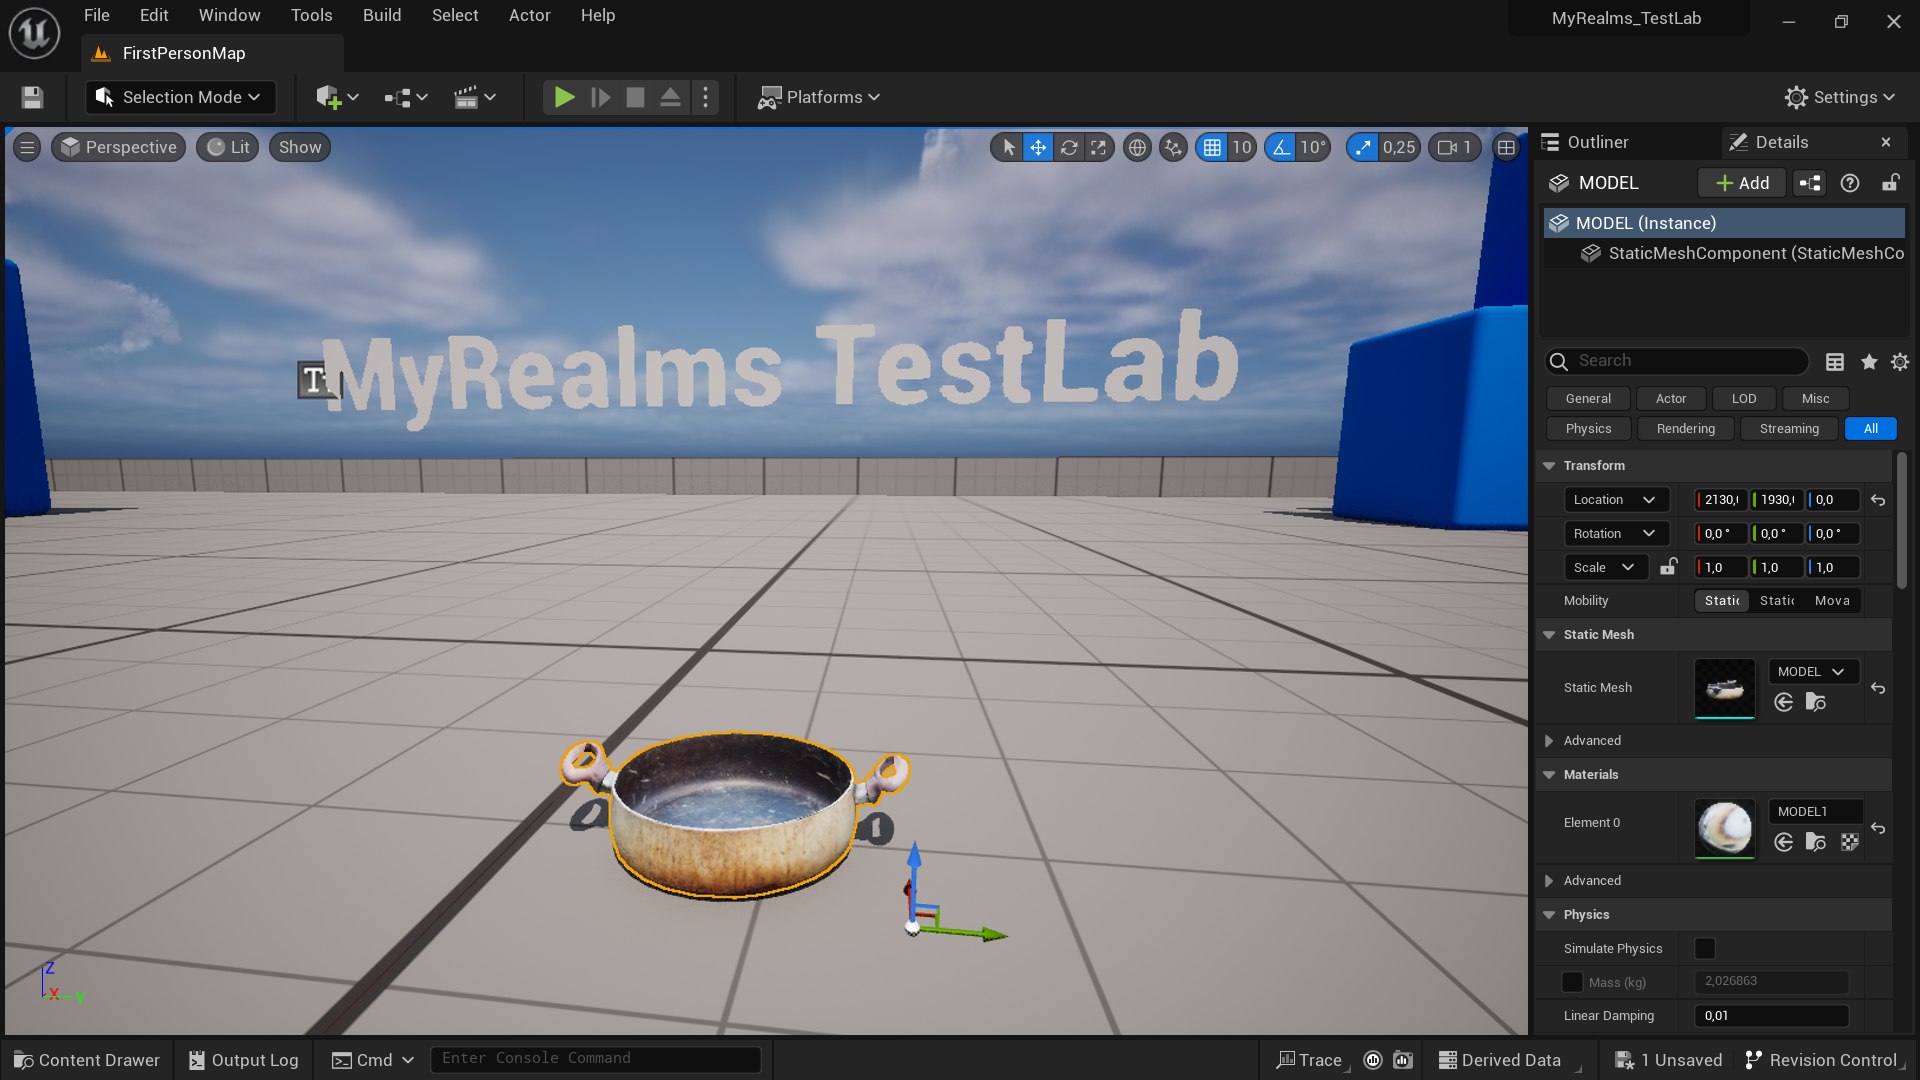Browse to static mesh in Content Browser
Viewport: 1920px width, 1080px height.
pyautogui.click(x=1815, y=702)
